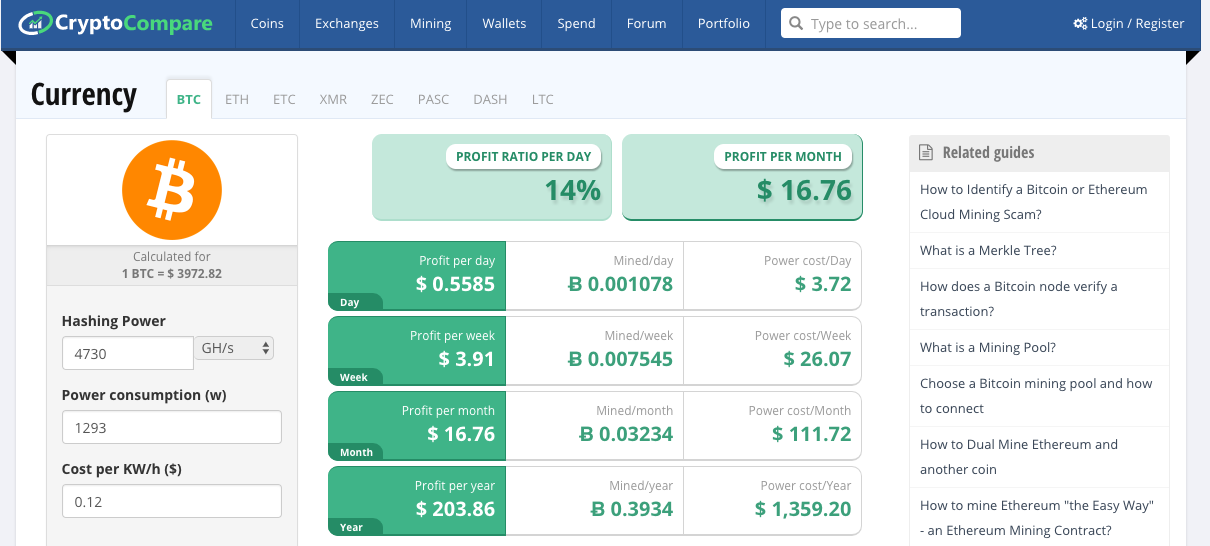Open What is a Merkle Tree guide

(988, 250)
